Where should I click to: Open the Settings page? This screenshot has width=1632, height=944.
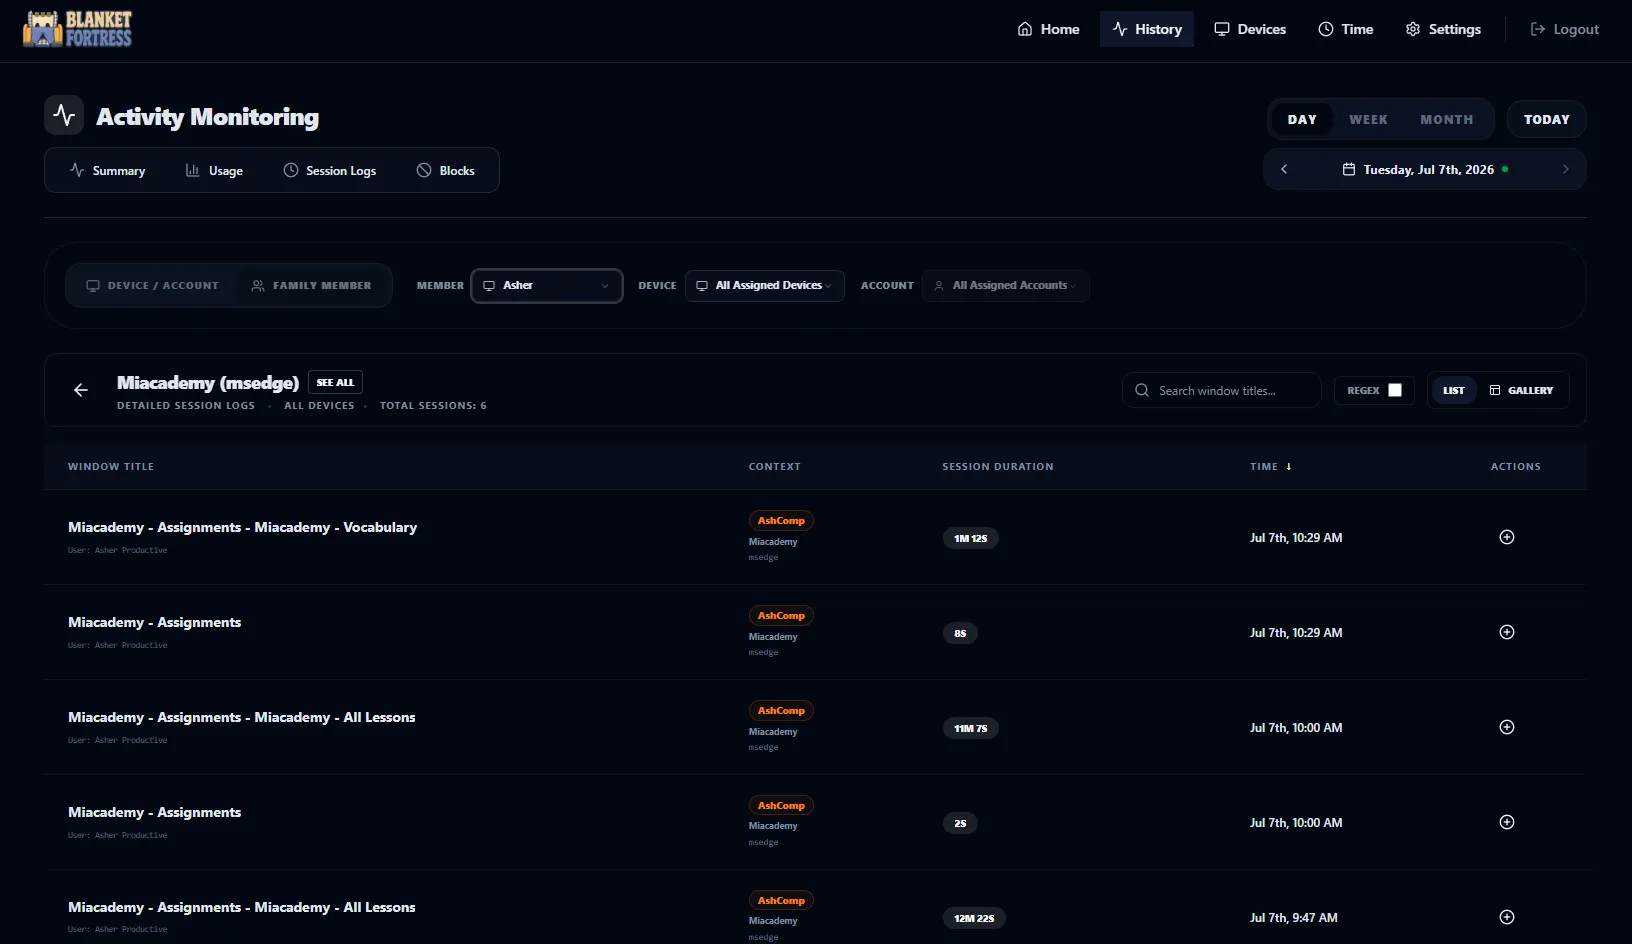[1443, 29]
